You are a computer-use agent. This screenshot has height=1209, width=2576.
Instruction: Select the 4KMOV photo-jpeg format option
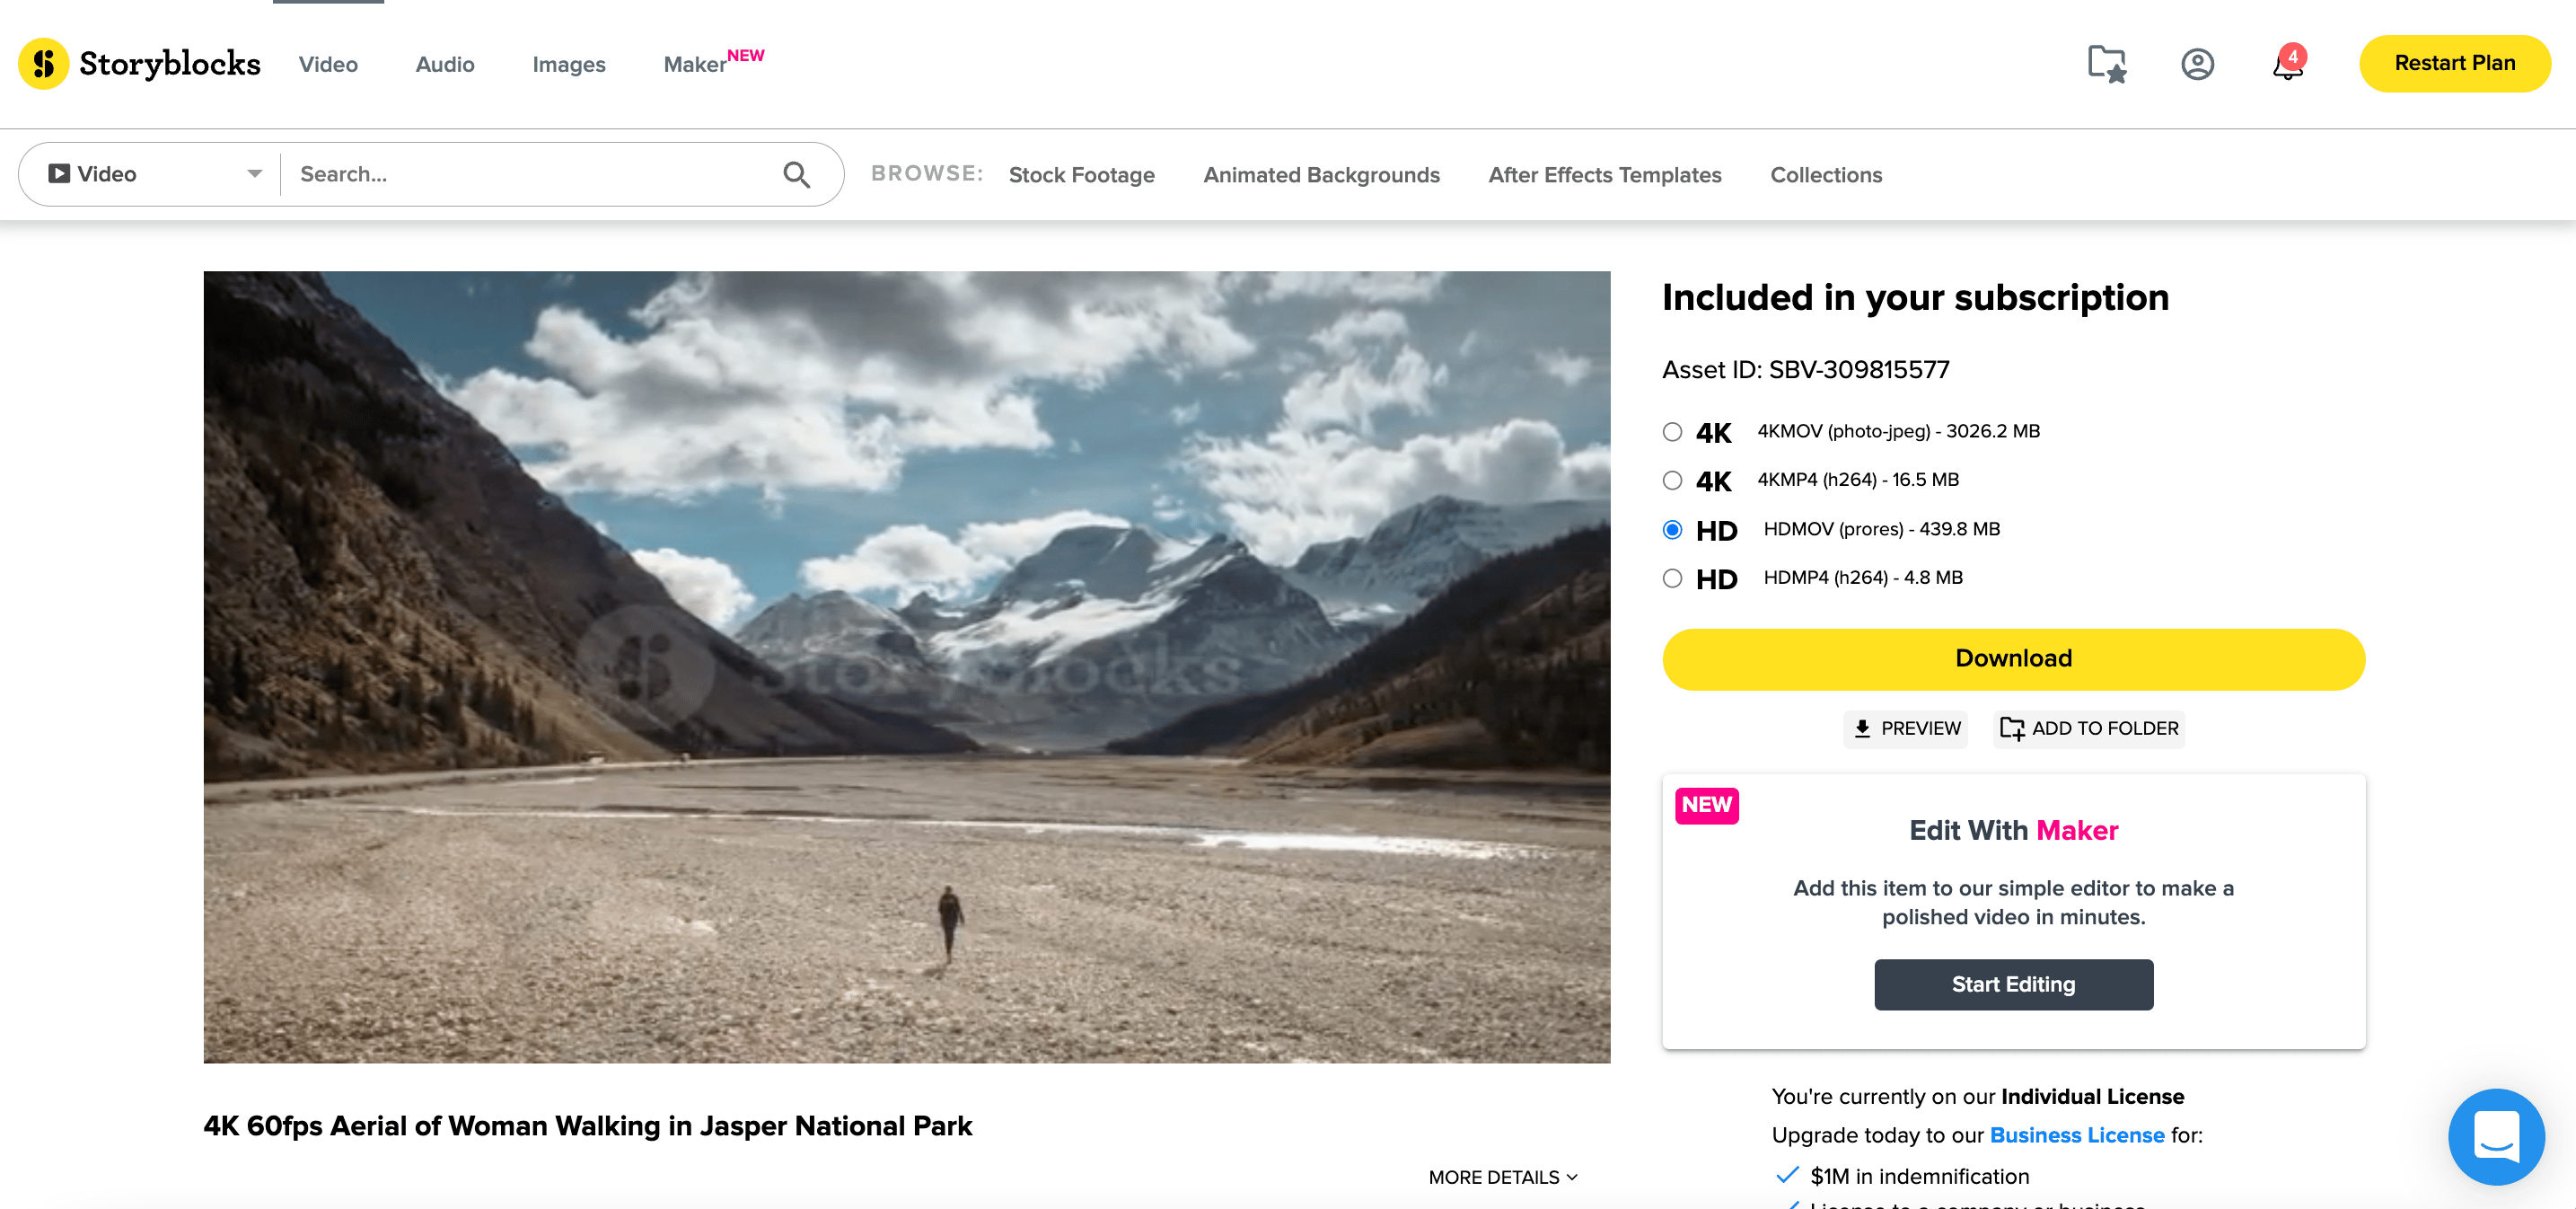coord(1672,432)
